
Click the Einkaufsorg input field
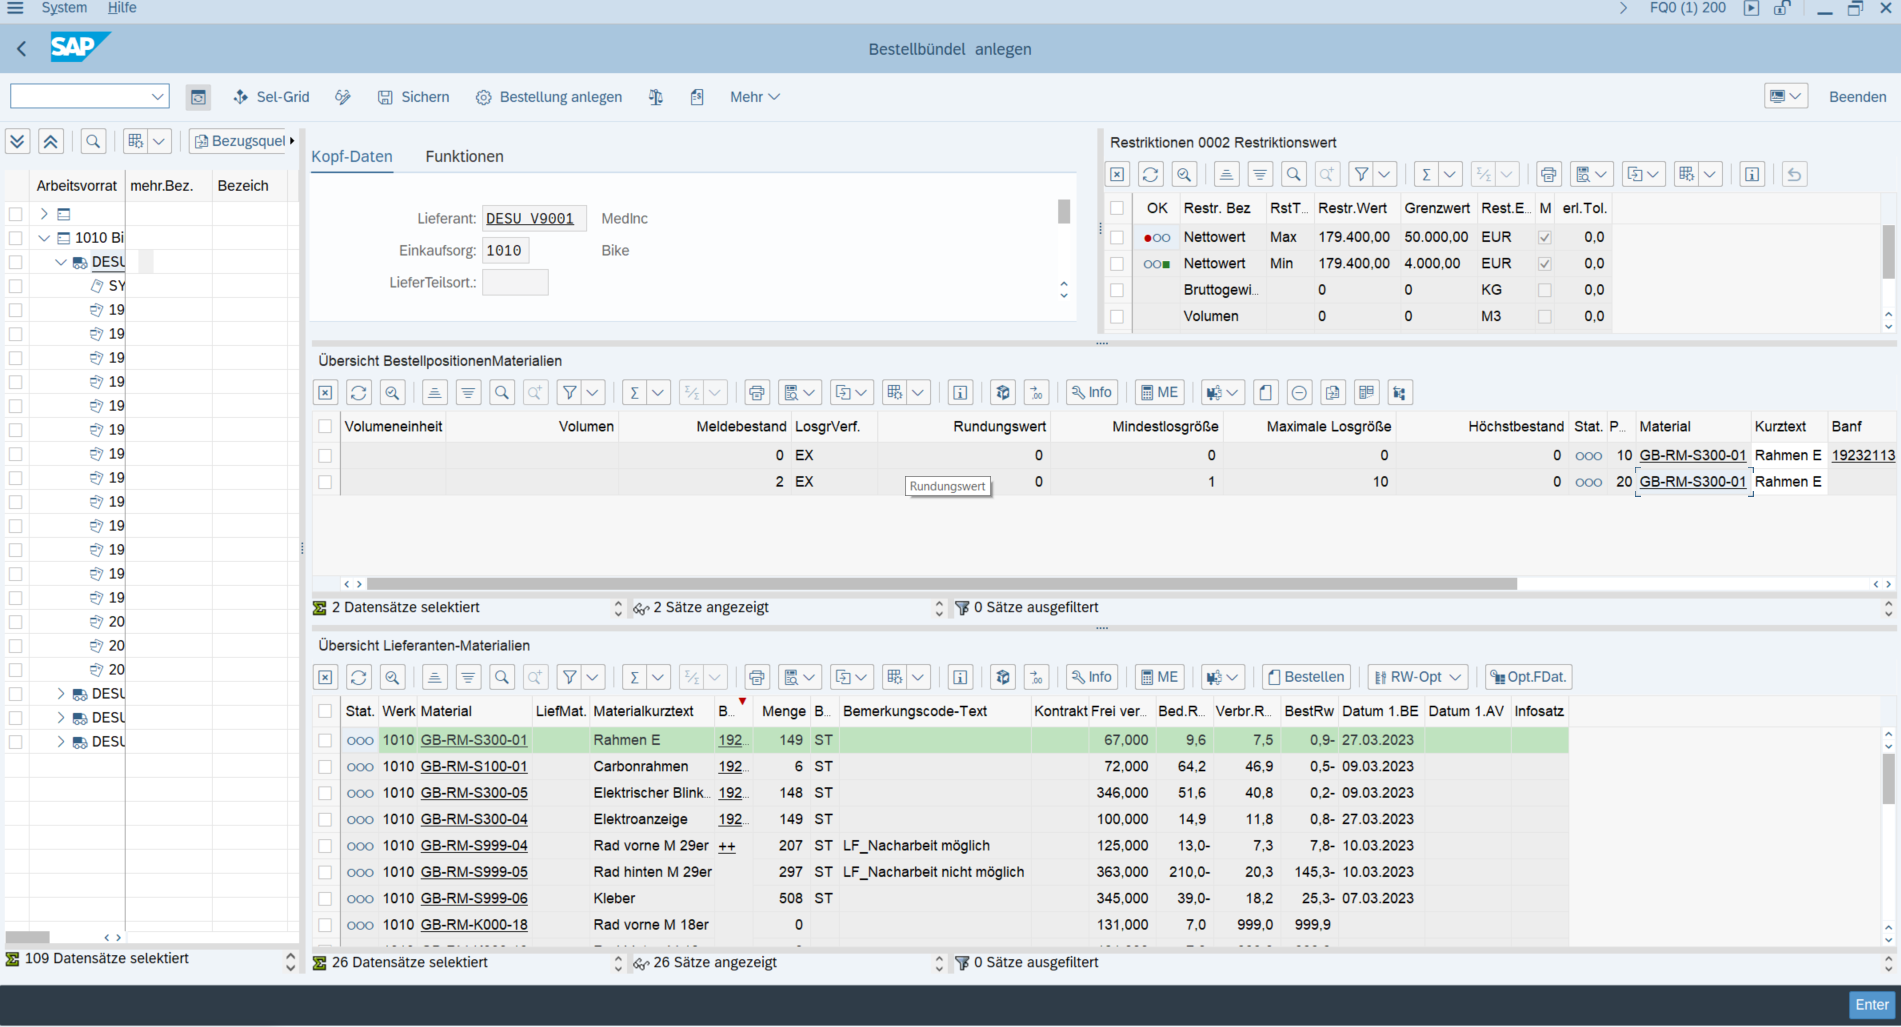coord(505,251)
